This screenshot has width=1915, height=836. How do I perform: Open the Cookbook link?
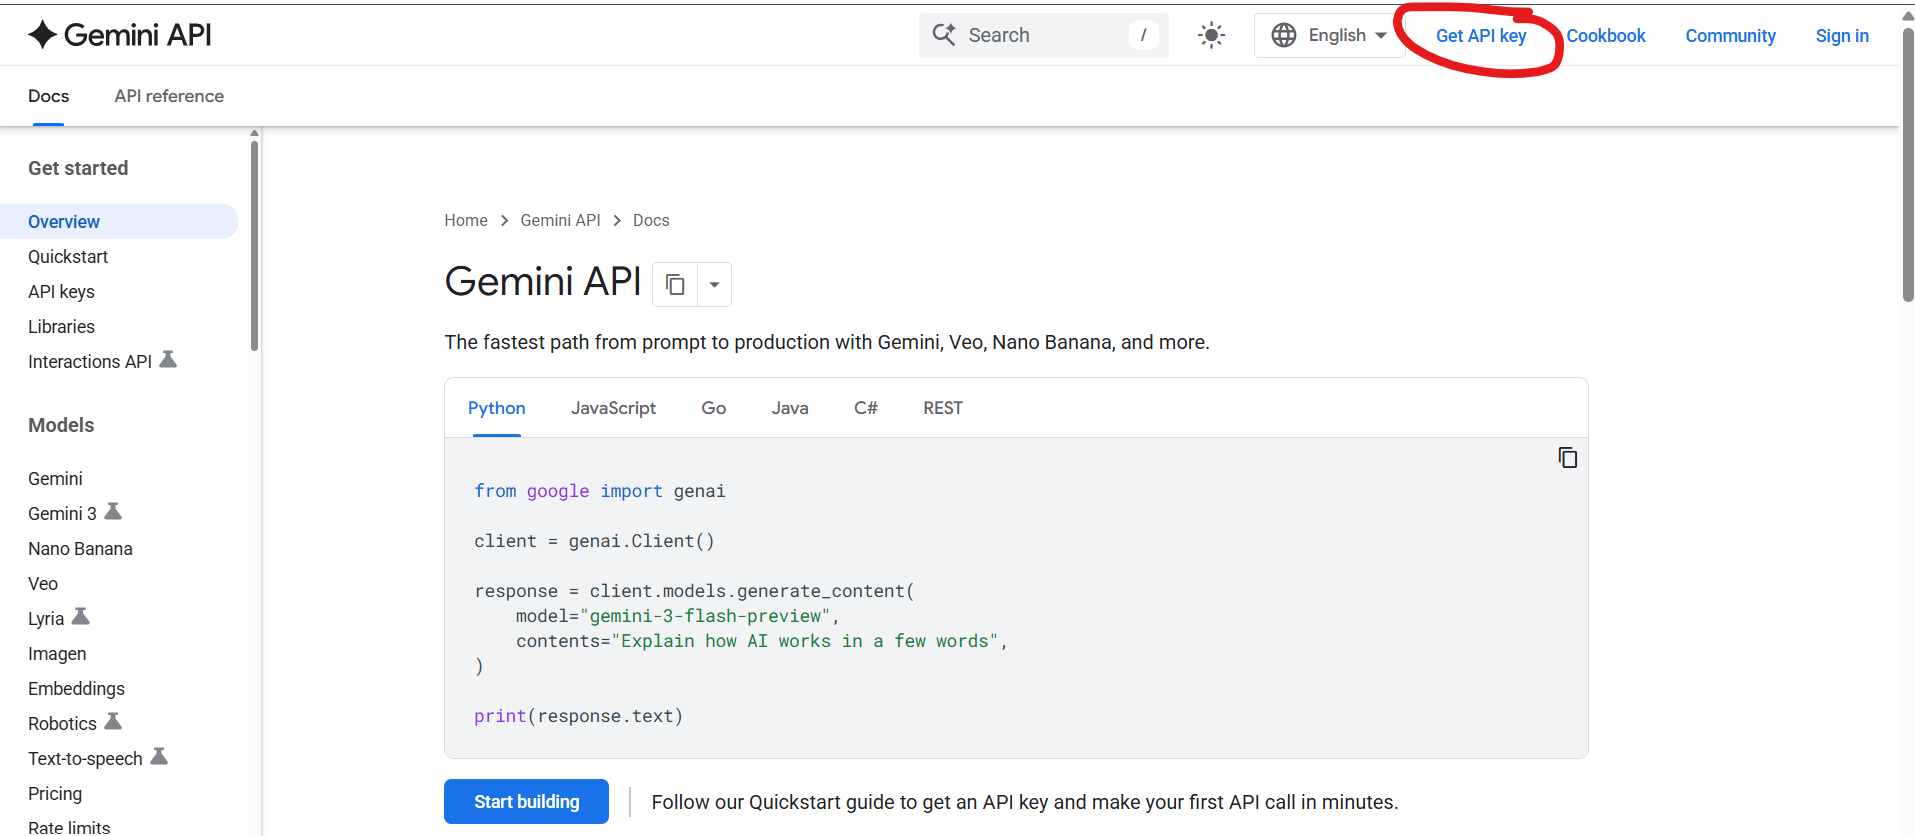1606,36
